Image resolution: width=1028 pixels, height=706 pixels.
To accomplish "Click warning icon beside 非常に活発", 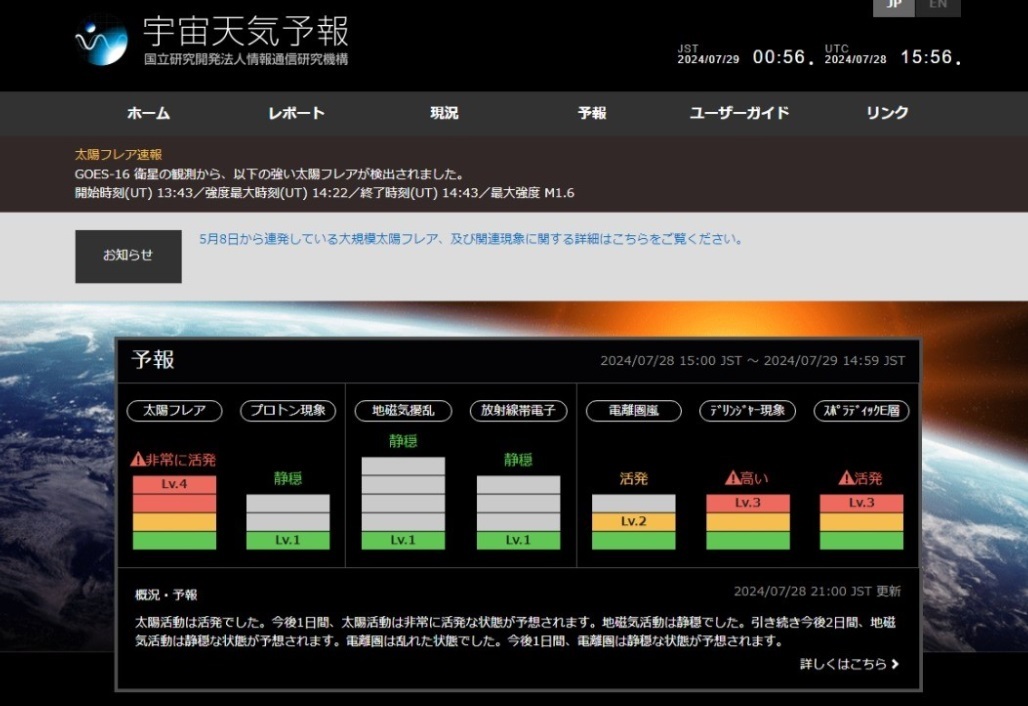I will 138,460.
